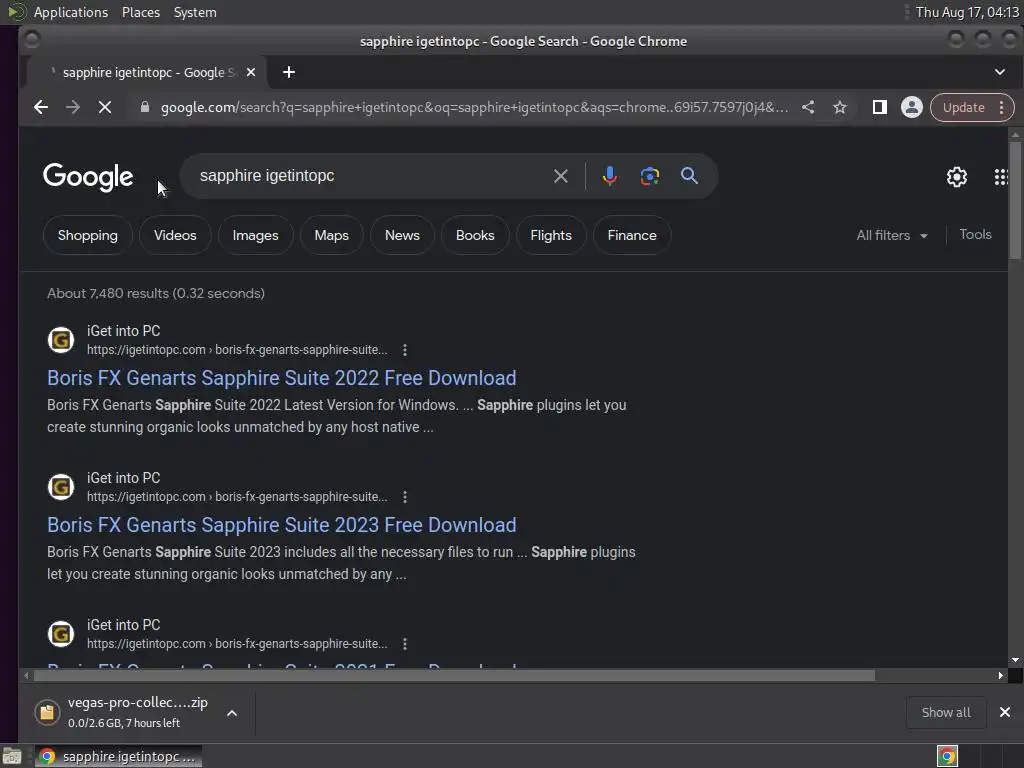Click the padlock site info icon
This screenshot has width=1024, height=768.
point(145,107)
